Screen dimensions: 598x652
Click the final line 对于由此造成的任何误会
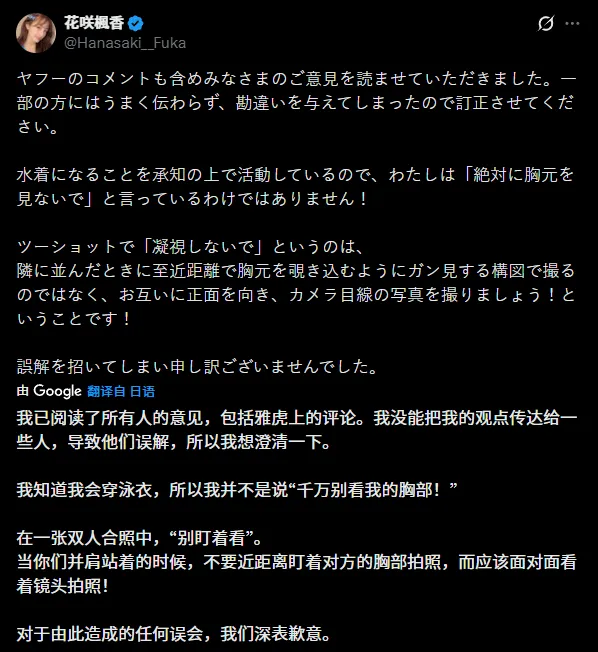click(x=174, y=634)
